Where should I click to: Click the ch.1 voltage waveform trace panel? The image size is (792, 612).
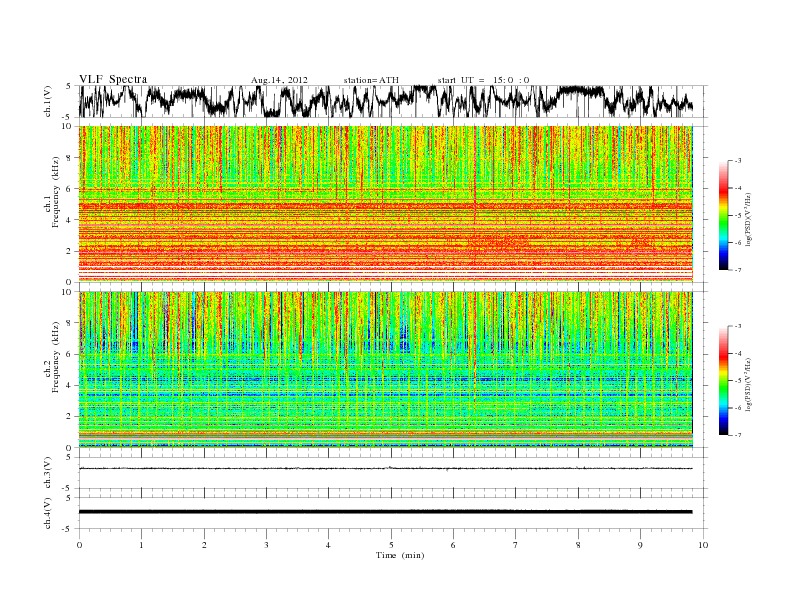(x=392, y=101)
